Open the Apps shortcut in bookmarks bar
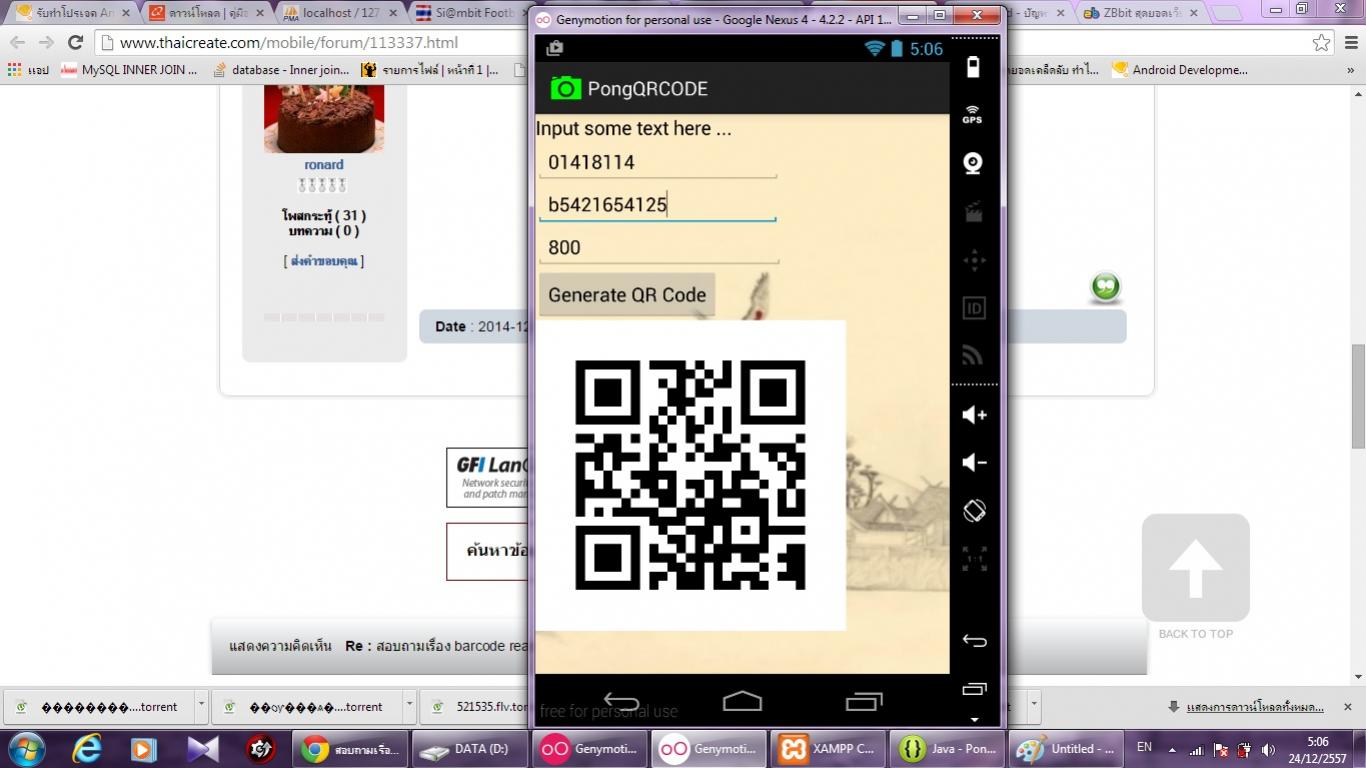This screenshot has height=768, width=1366. pos(27,70)
